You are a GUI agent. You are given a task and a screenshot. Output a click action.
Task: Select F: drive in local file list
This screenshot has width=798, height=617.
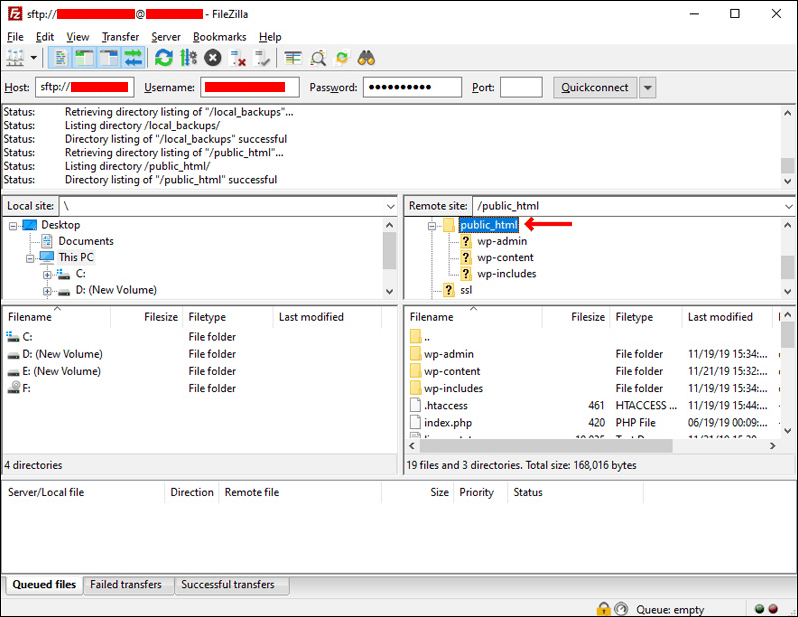[26, 388]
